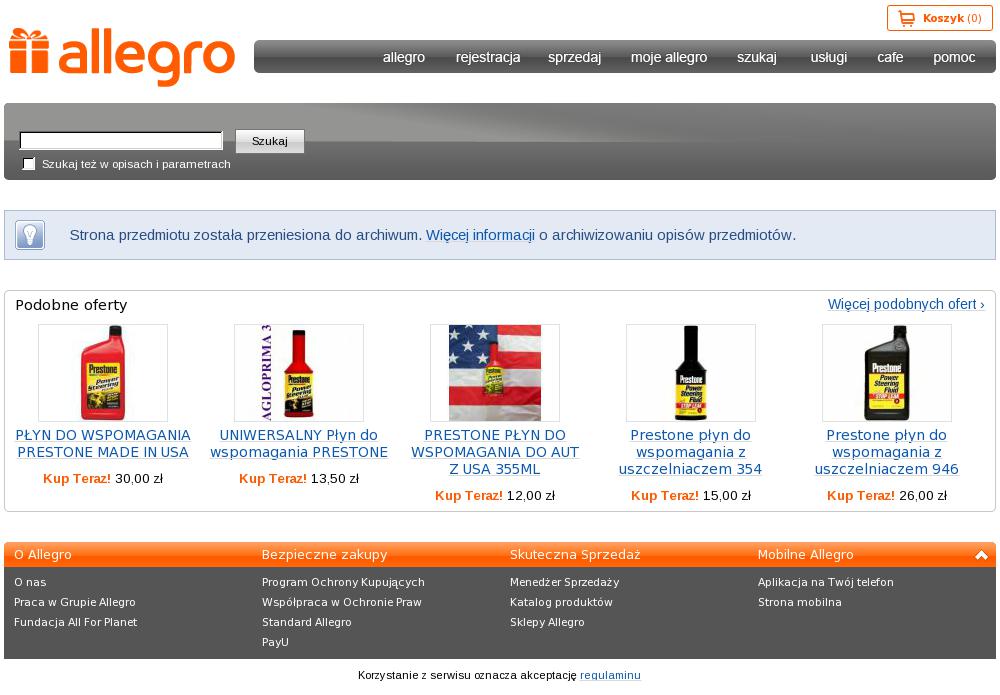
Task: Open 'PRESTONE PŁYN DO WSPOMAGANIA DO AUT' offer
Action: click(x=495, y=452)
